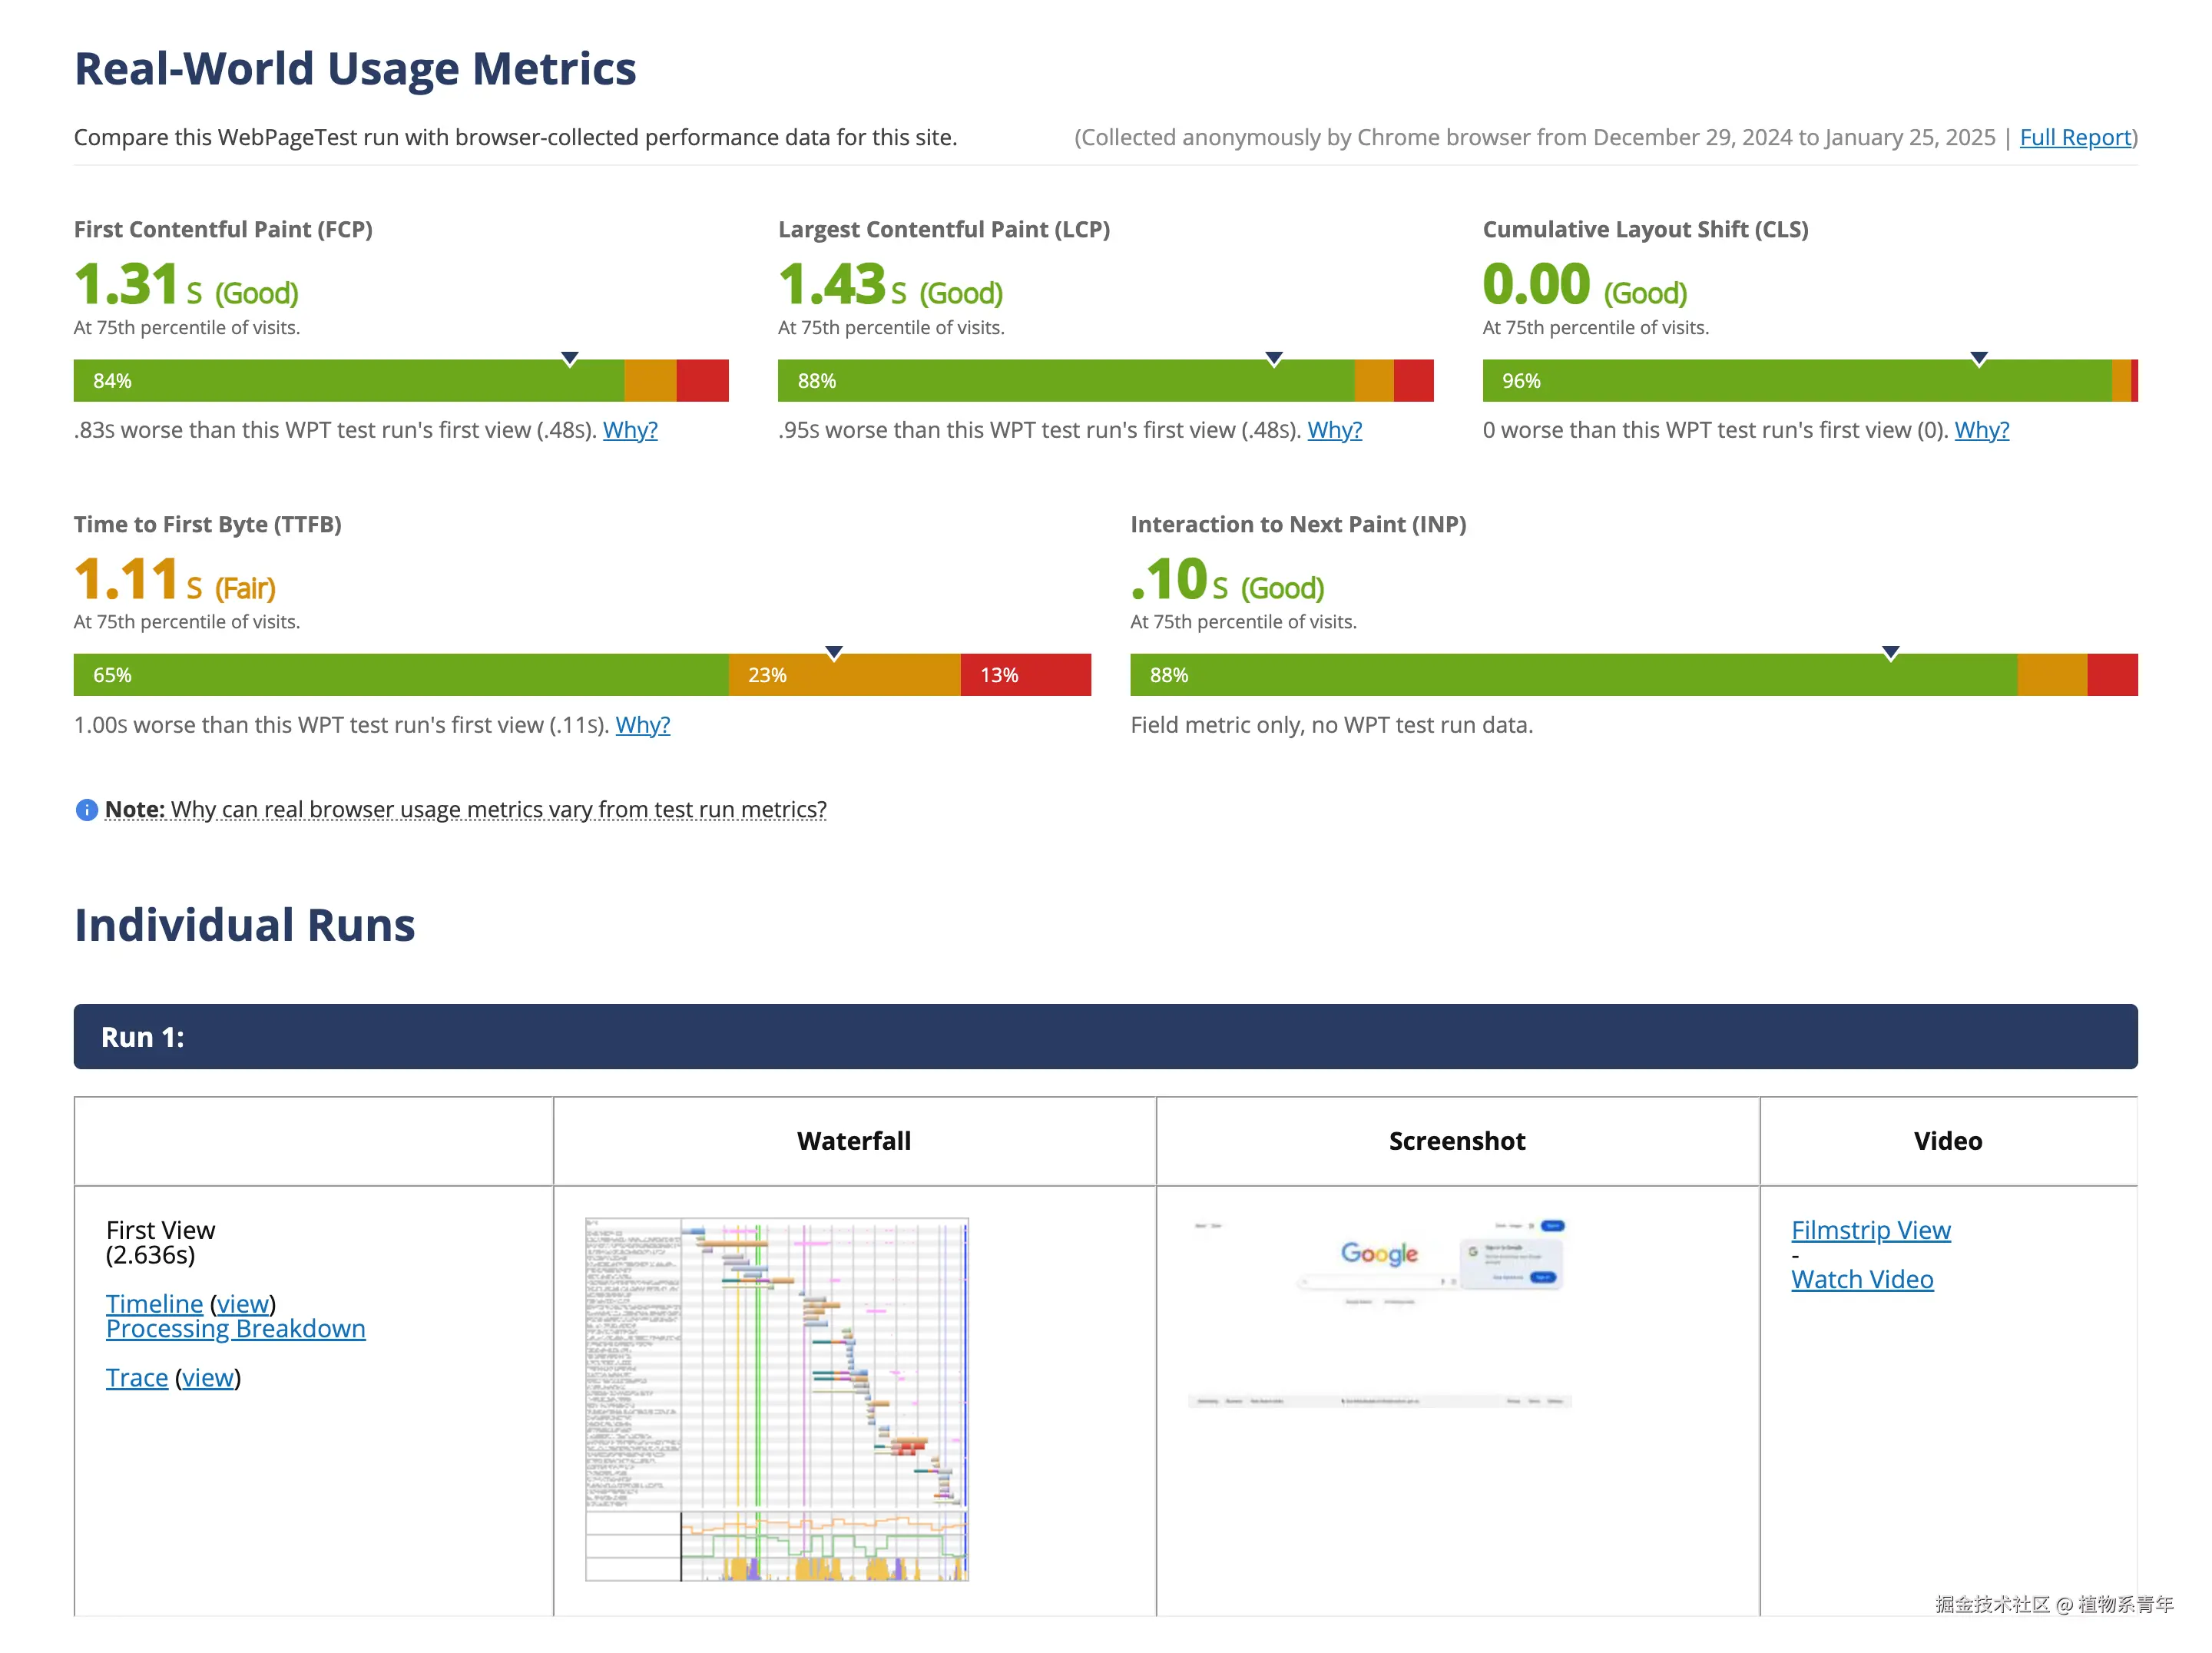Click the blue info icon beside Note
Viewport: 2212px width, 1653px height.
pos(86,810)
